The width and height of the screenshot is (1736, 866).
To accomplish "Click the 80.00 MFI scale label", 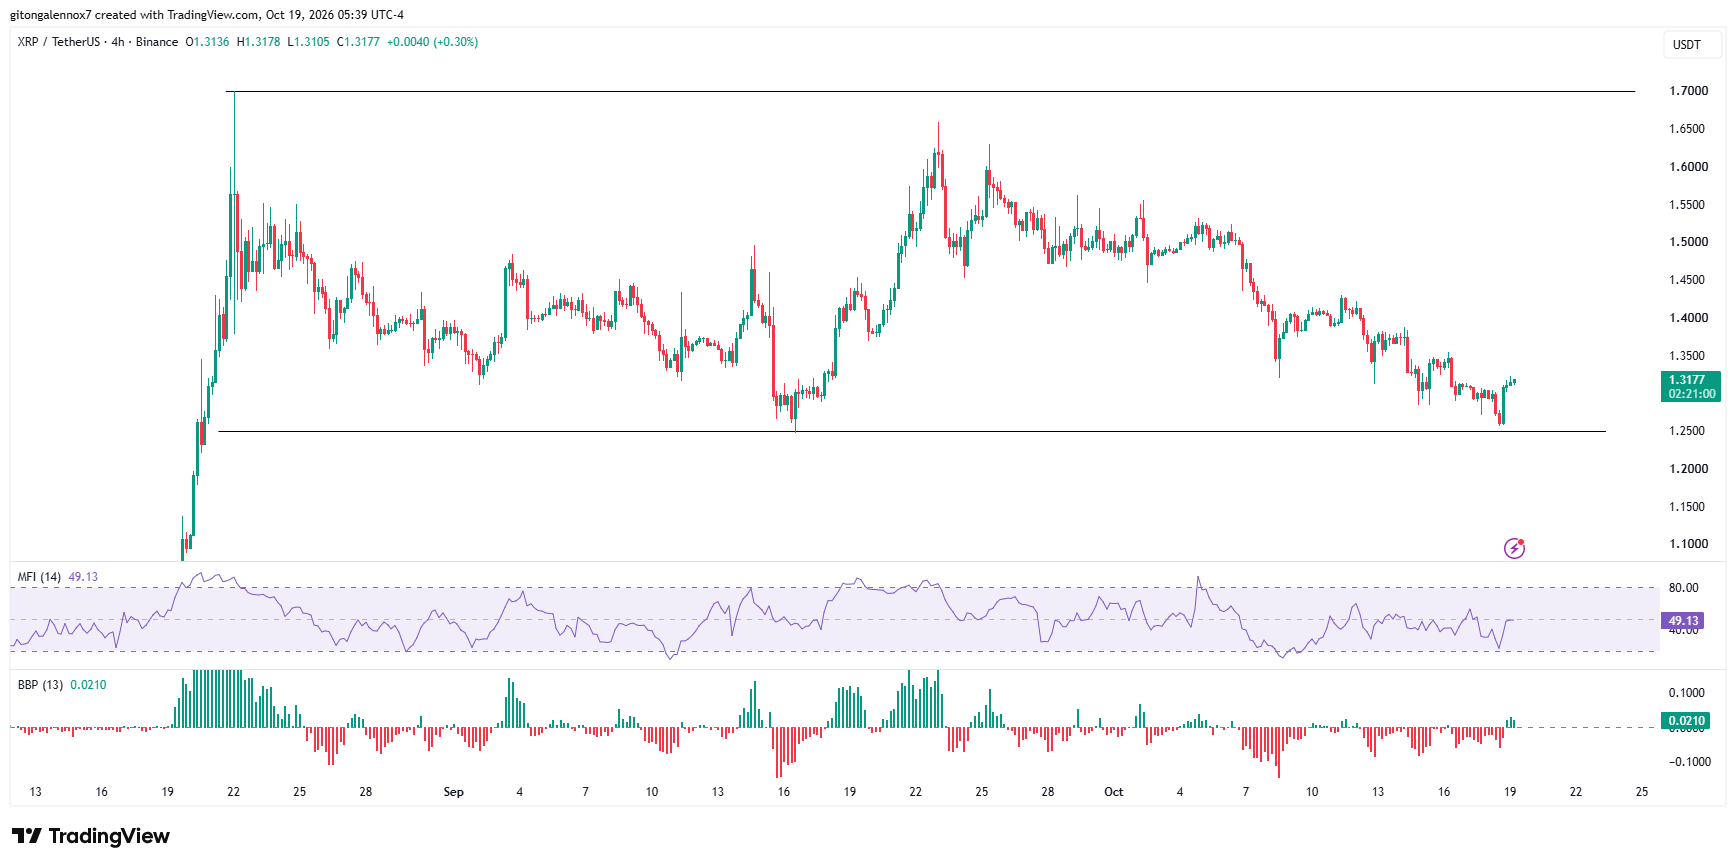I will (1684, 588).
